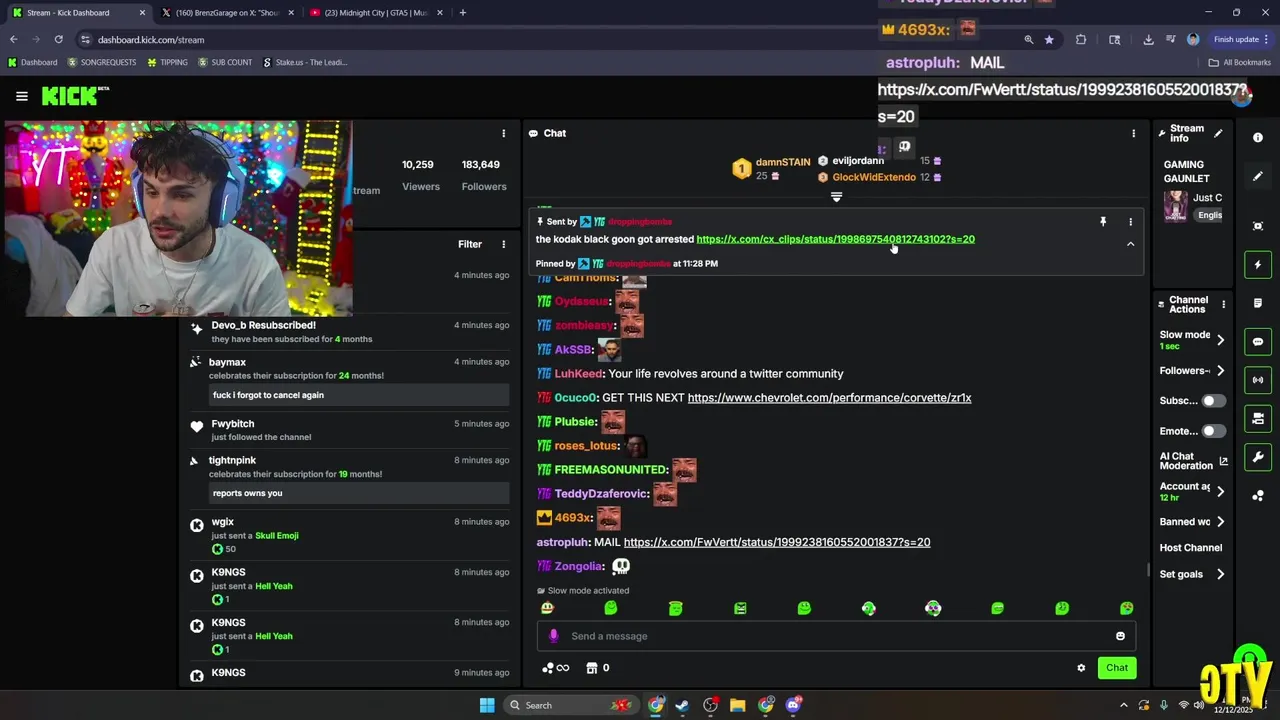Click the document notes icon in the right sidebar
This screenshot has height=720, width=1280.
click(1258, 303)
